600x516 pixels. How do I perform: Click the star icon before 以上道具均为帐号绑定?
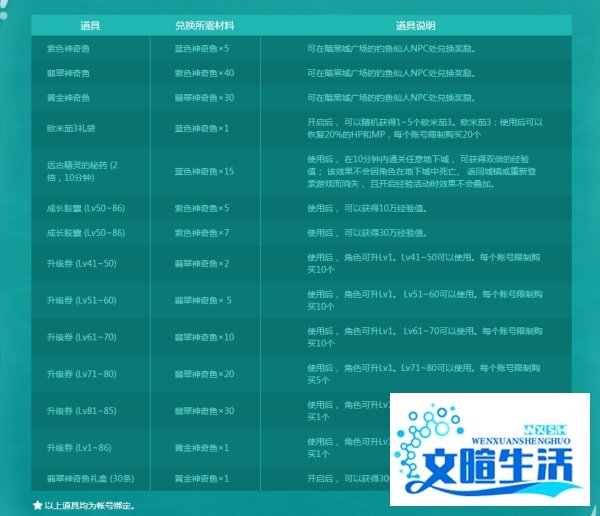[x=37, y=505]
